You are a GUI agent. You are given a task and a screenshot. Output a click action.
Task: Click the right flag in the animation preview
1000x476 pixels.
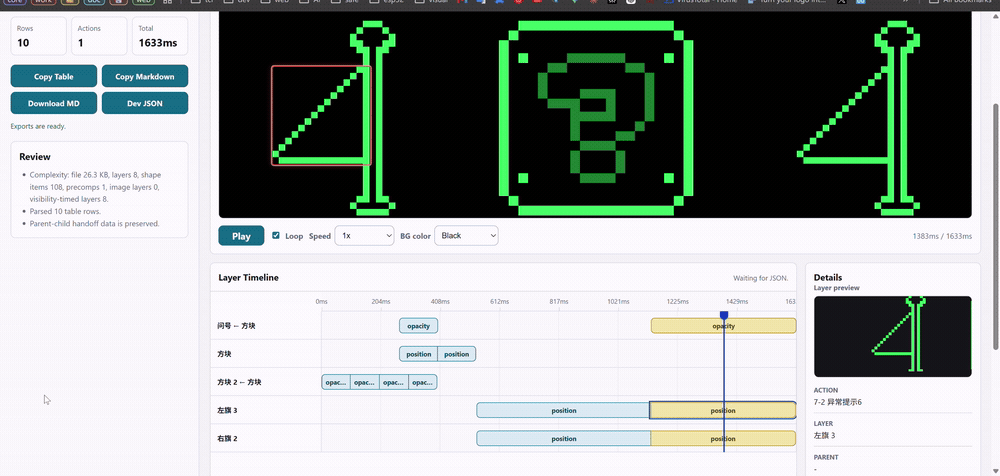858,118
